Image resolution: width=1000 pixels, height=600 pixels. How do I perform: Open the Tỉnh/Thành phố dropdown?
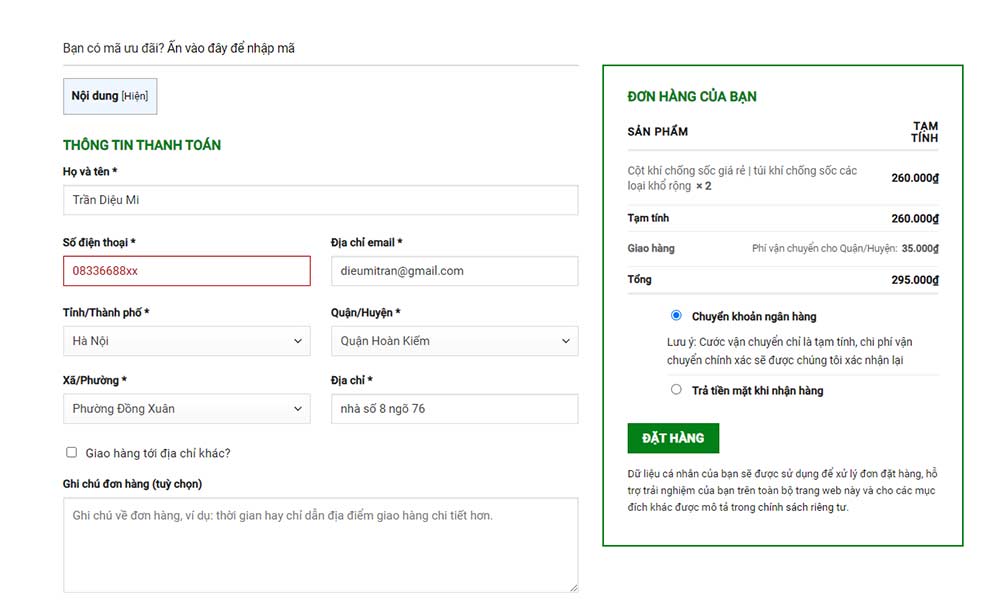click(x=186, y=340)
